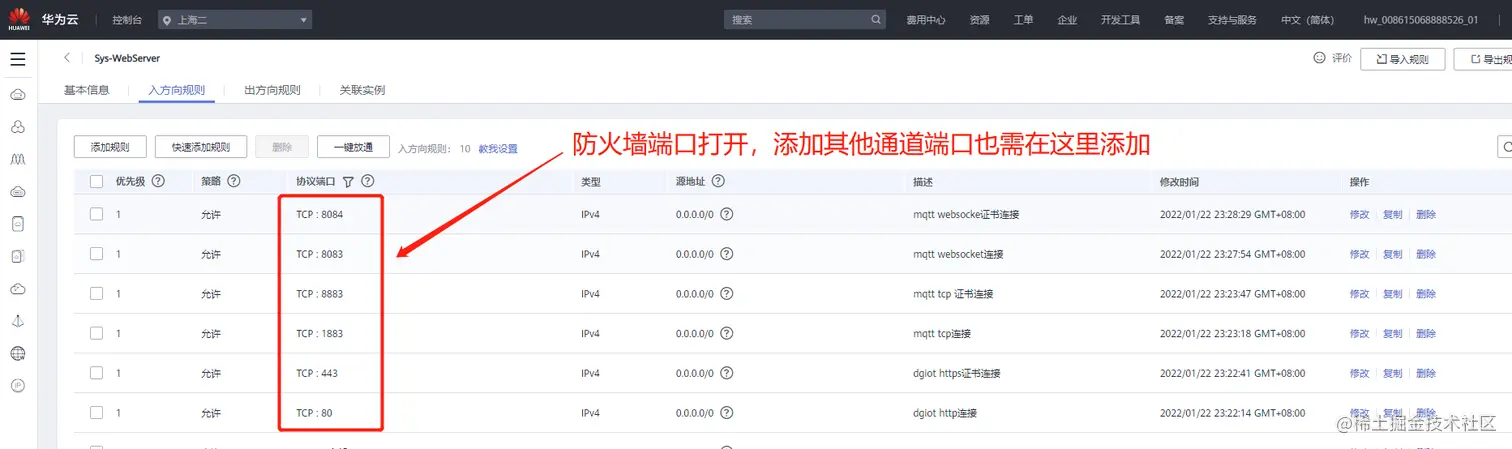This screenshot has height=449, width=1512.
Task: Click source address help icon in TCP 443 row
Action: point(727,373)
